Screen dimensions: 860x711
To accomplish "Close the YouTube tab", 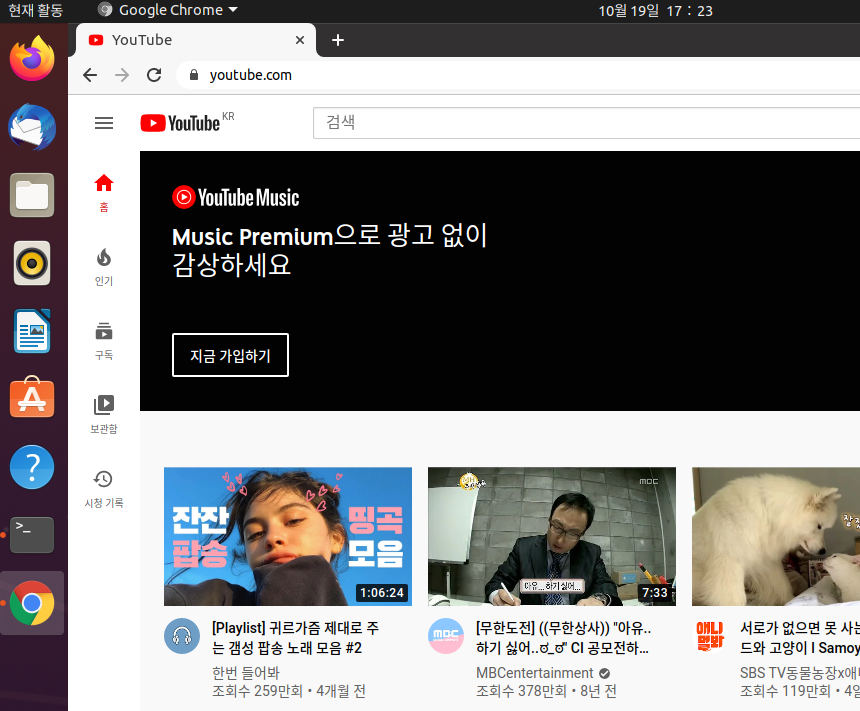I will [300, 40].
